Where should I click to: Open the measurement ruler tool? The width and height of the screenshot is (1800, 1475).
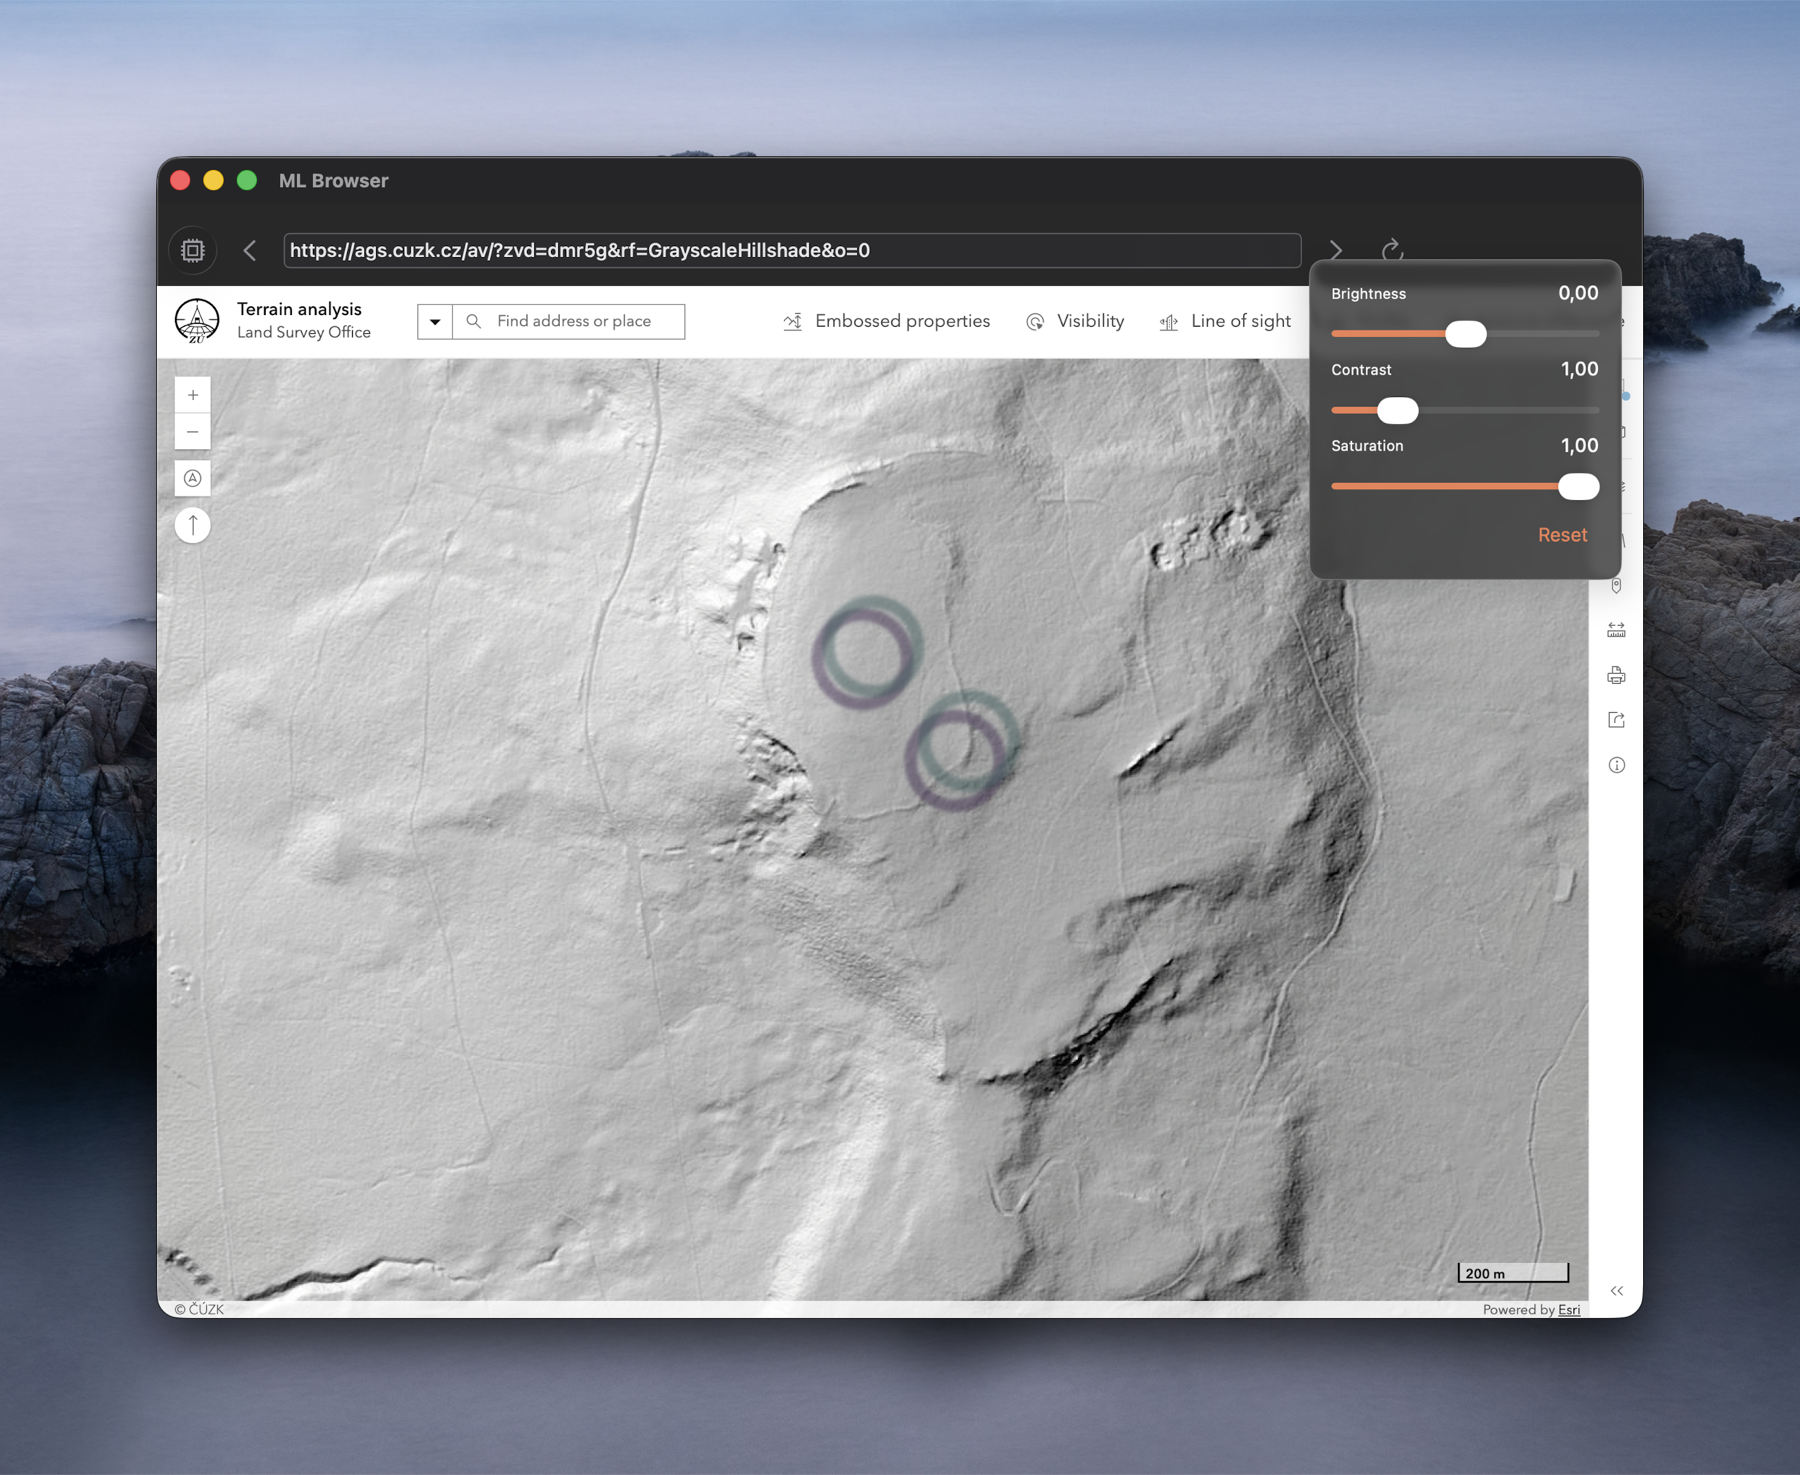coord(1616,630)
